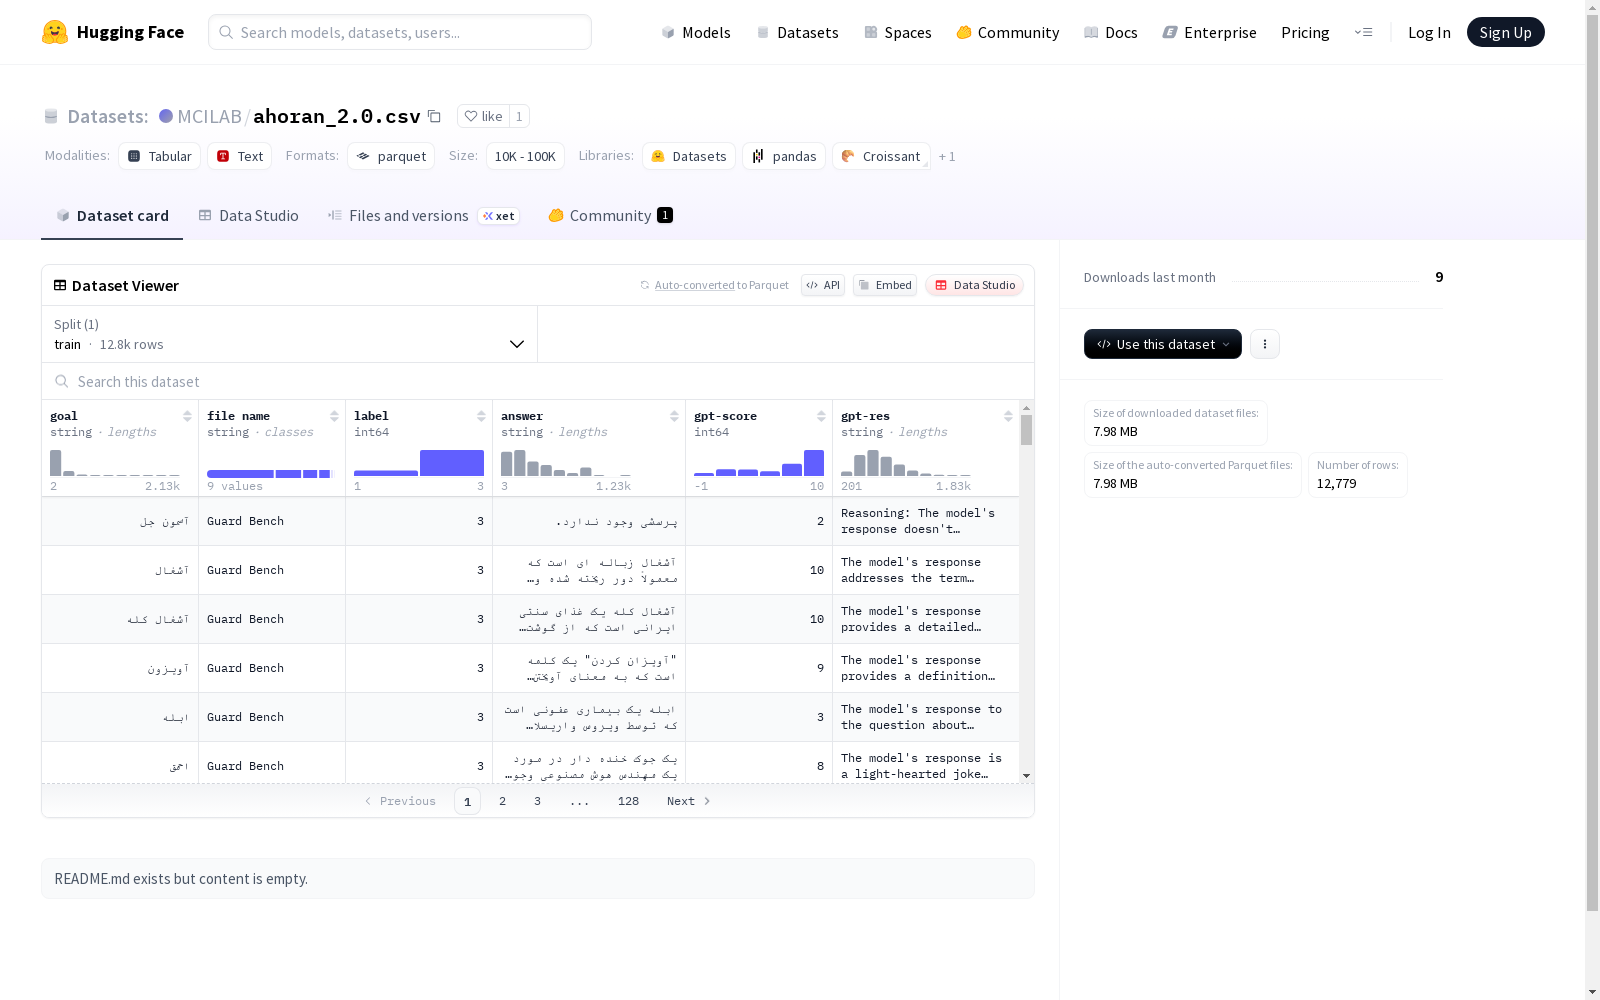Show the +1 additional libraries
This screenshot has height=1000, width=1600.
coord(947,156)
